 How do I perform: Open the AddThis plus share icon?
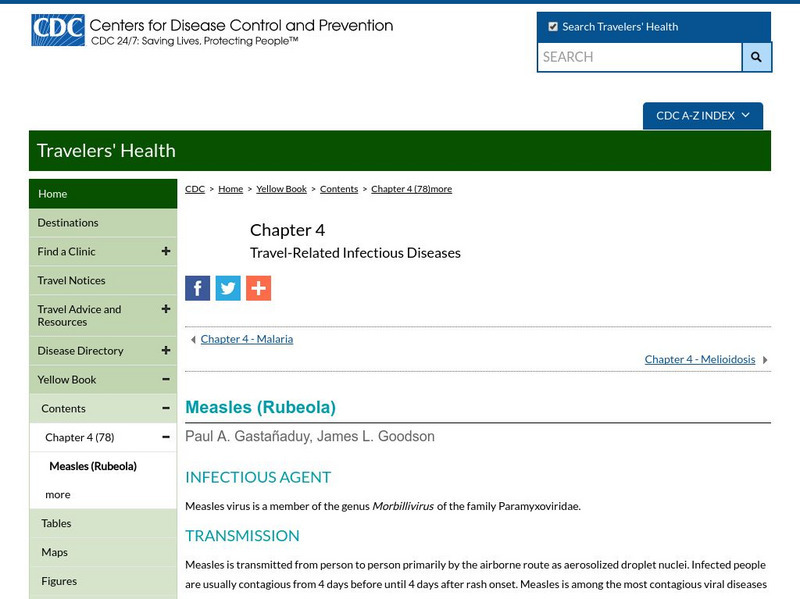click(258, 288)
